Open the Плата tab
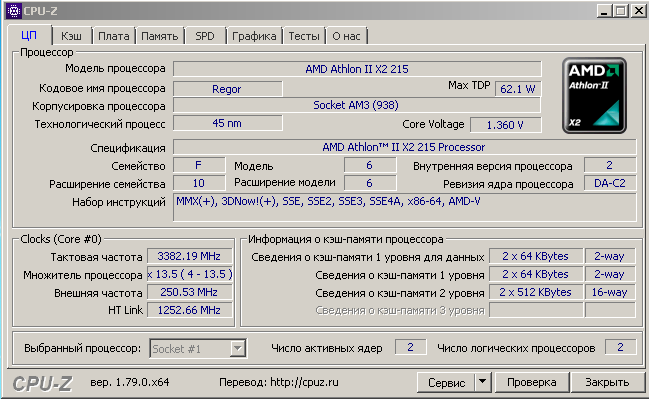The width and height of the screenshot is (649, 399). (x=113, y=36)
